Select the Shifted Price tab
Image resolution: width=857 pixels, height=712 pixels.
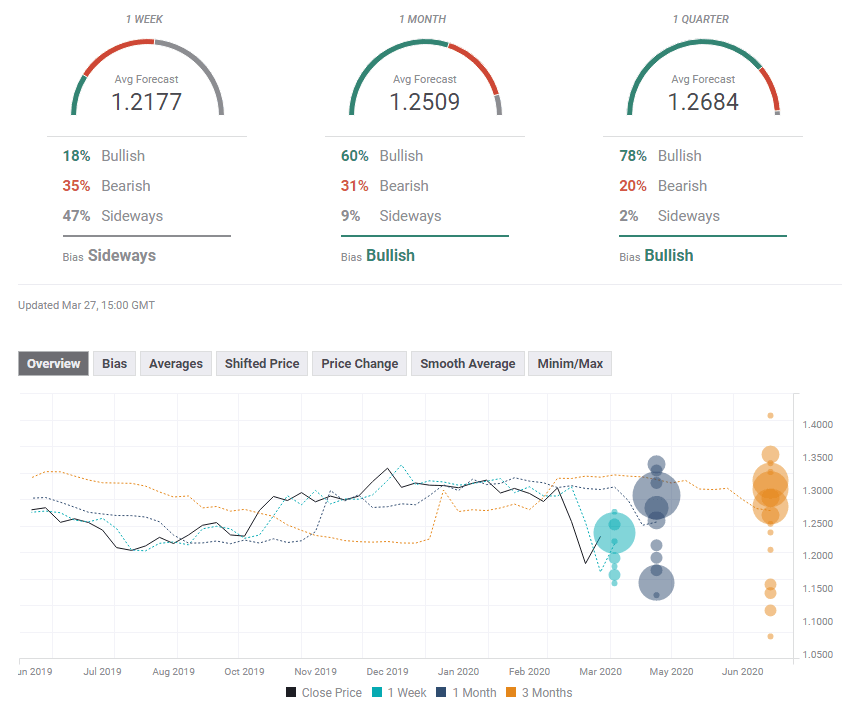[261, 364]
